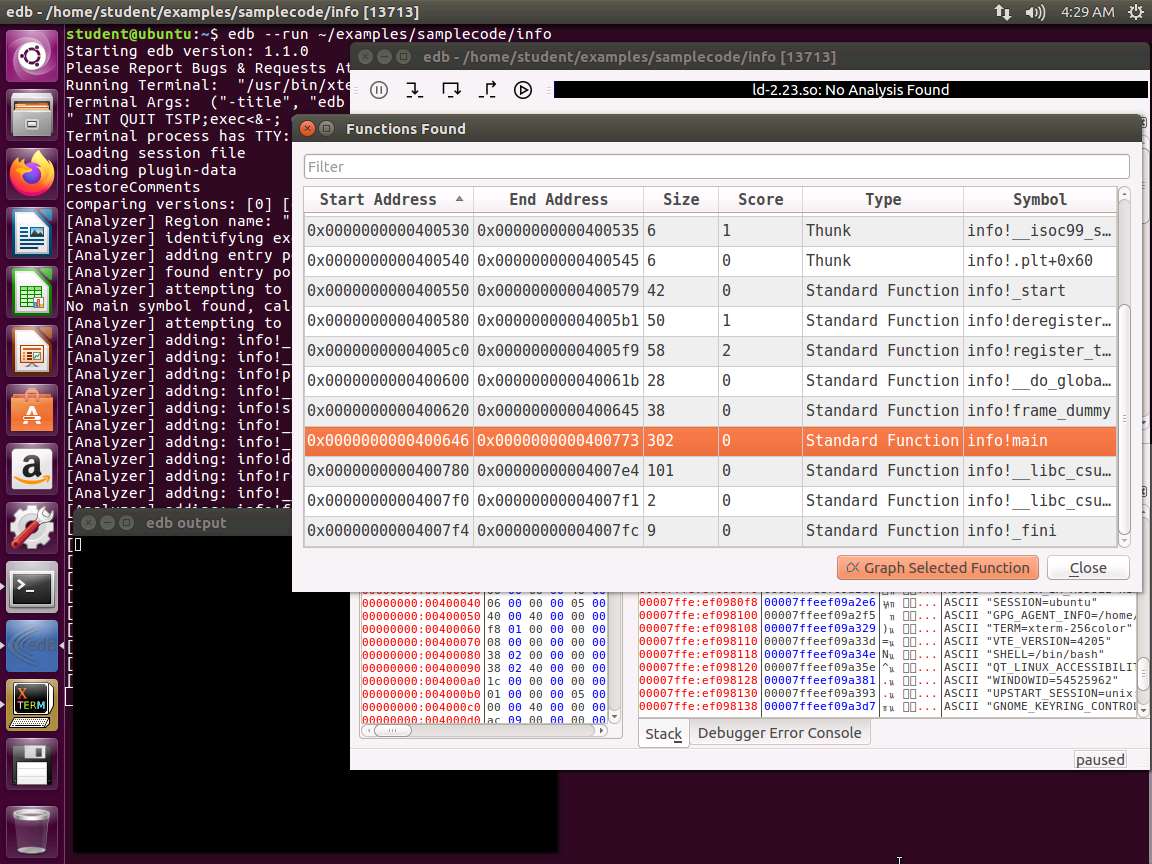Open the Debugger Error Console tab
1152x864 pixels.
pyautogui.click(x=779, y=733)
